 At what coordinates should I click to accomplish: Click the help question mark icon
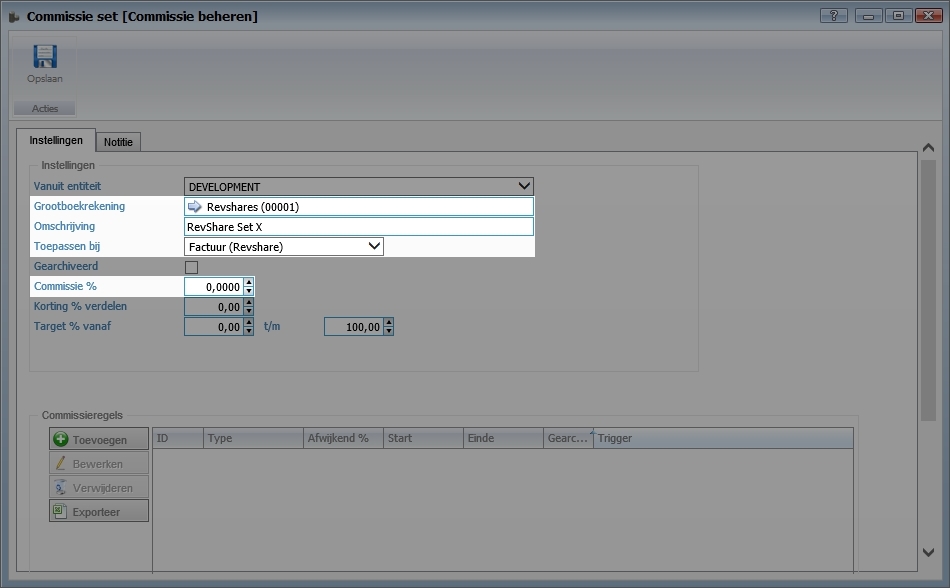click(833, 16)
